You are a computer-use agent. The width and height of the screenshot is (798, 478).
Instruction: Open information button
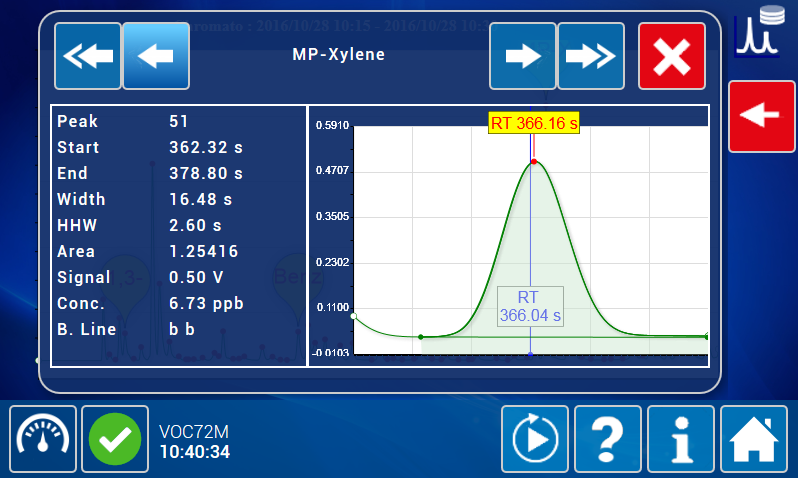click(681, 439)
